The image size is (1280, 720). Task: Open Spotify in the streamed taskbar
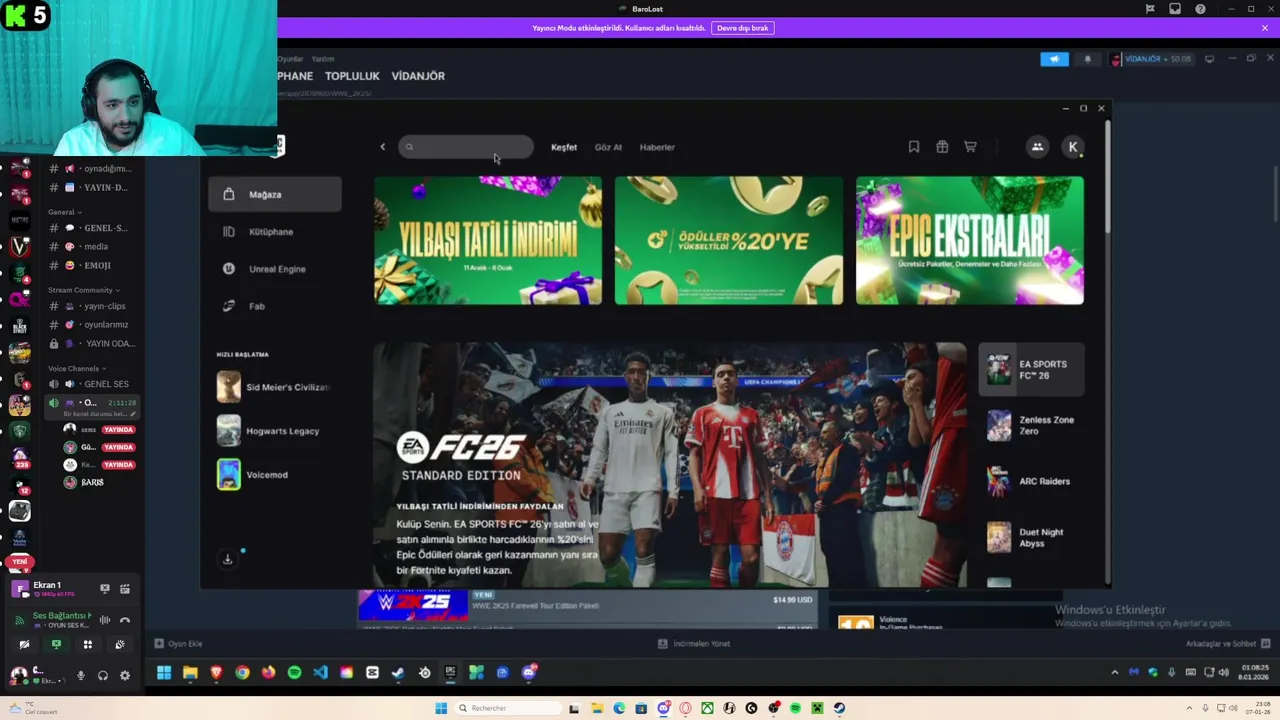click(x=294, y=673)
